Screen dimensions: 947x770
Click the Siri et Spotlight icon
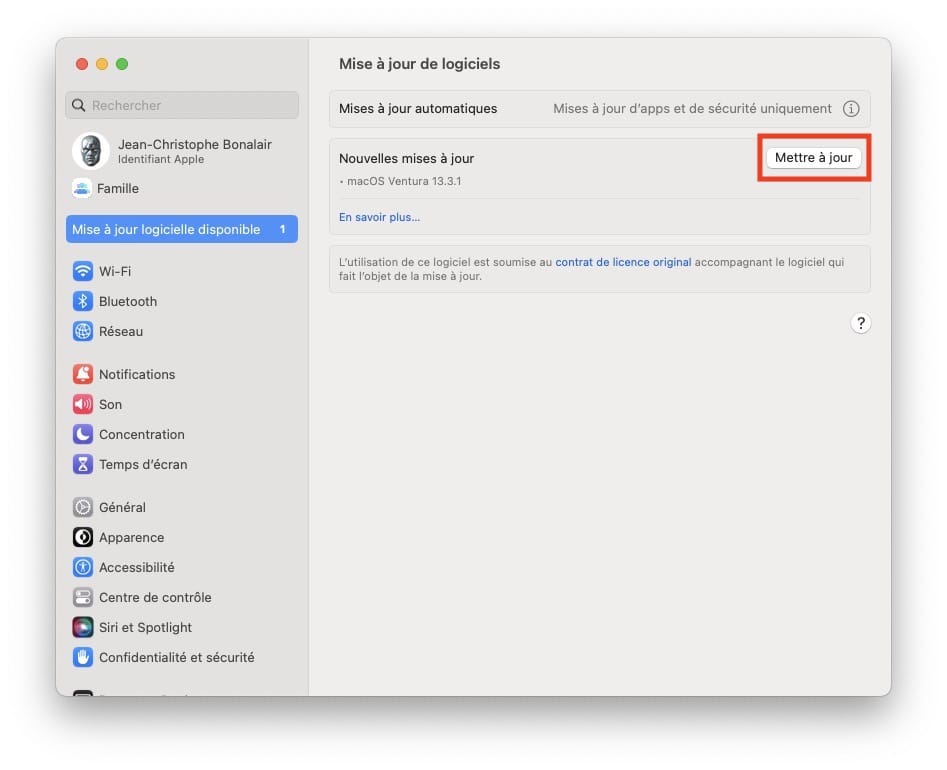[83, 627]
